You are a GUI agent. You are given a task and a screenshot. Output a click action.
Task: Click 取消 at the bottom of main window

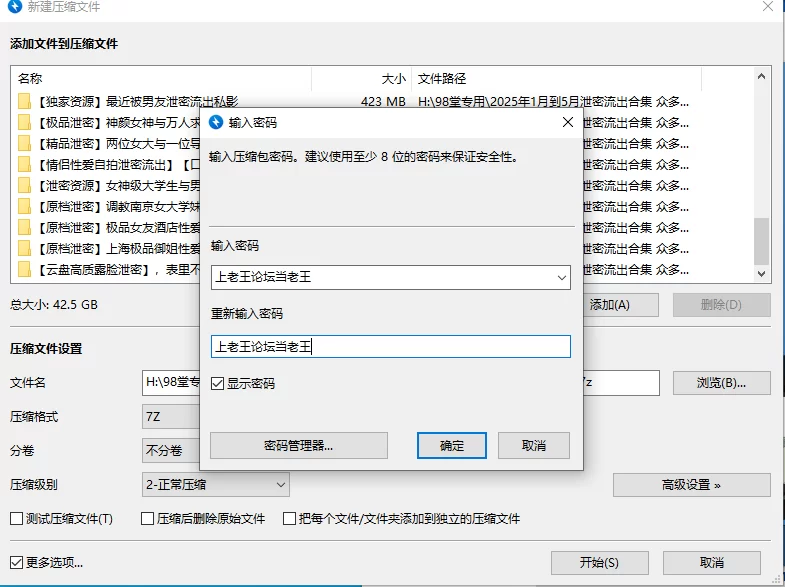712,563
